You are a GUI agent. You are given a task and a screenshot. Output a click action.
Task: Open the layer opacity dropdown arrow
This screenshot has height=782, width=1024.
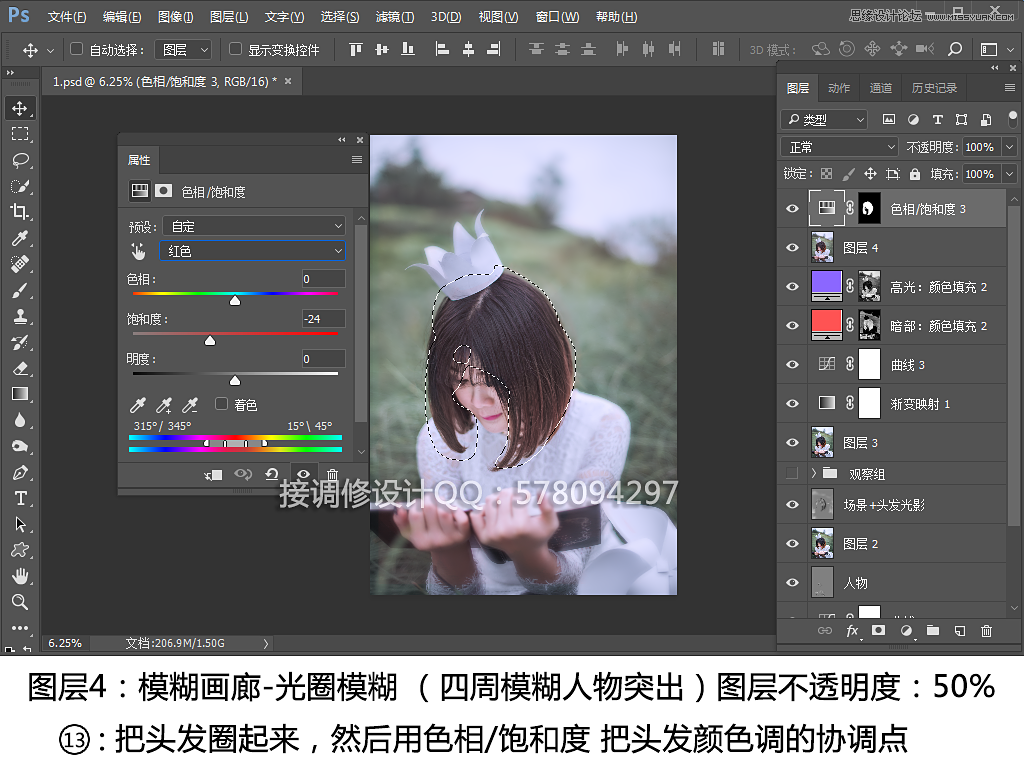coord(1010,147)
